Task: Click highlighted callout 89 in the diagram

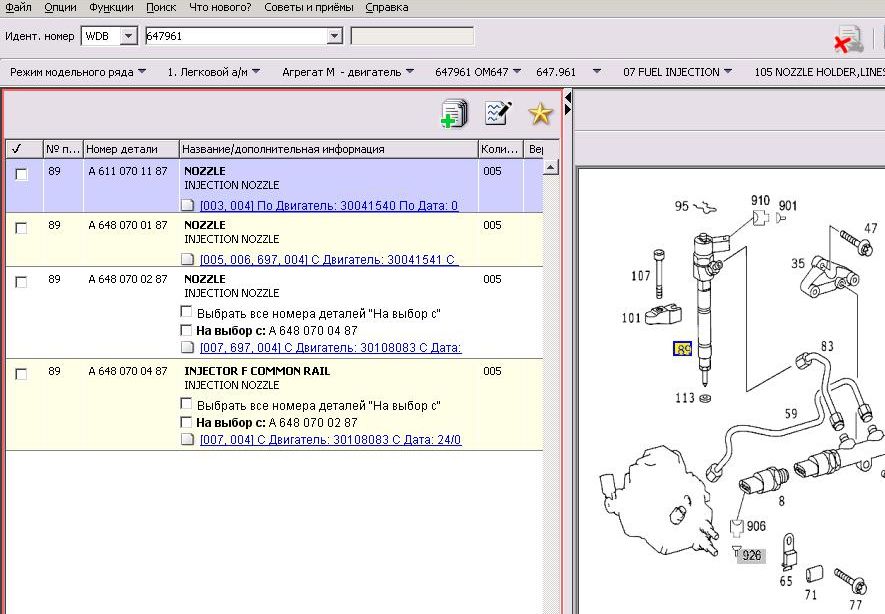Action: (x=684, y=349)
